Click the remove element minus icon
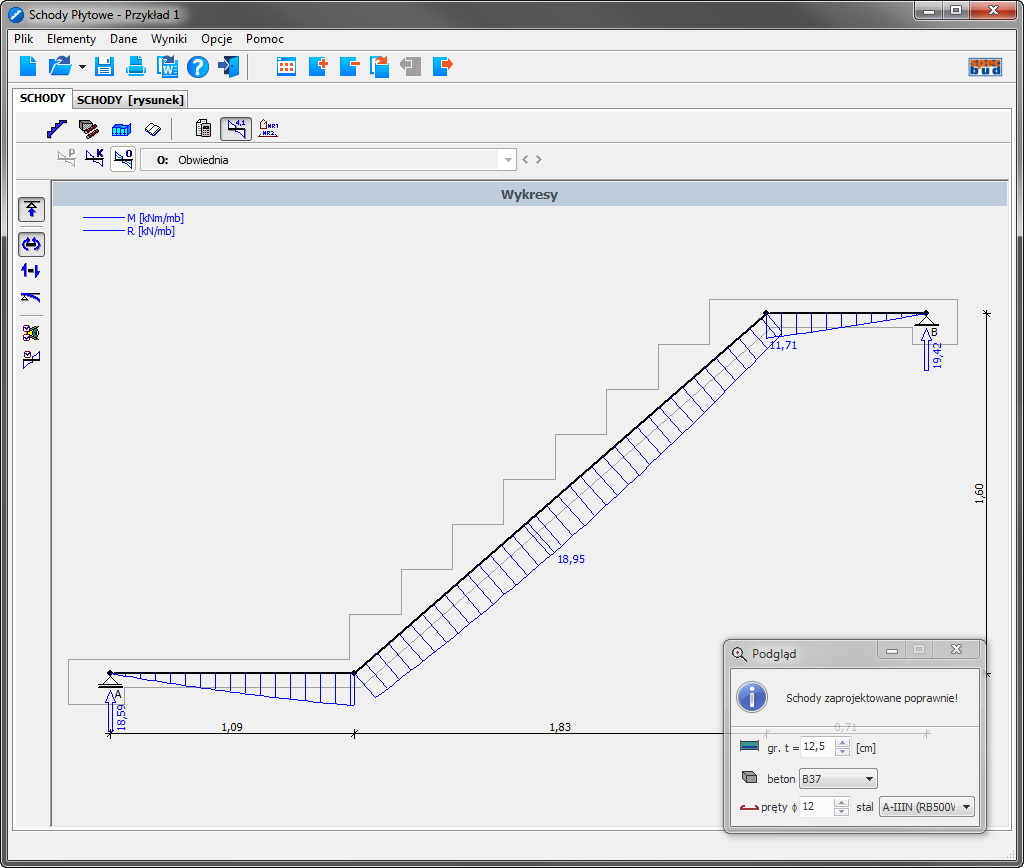Image resolution: width=1024 pixels, height=868 pixels. click(x=349, y=67)
